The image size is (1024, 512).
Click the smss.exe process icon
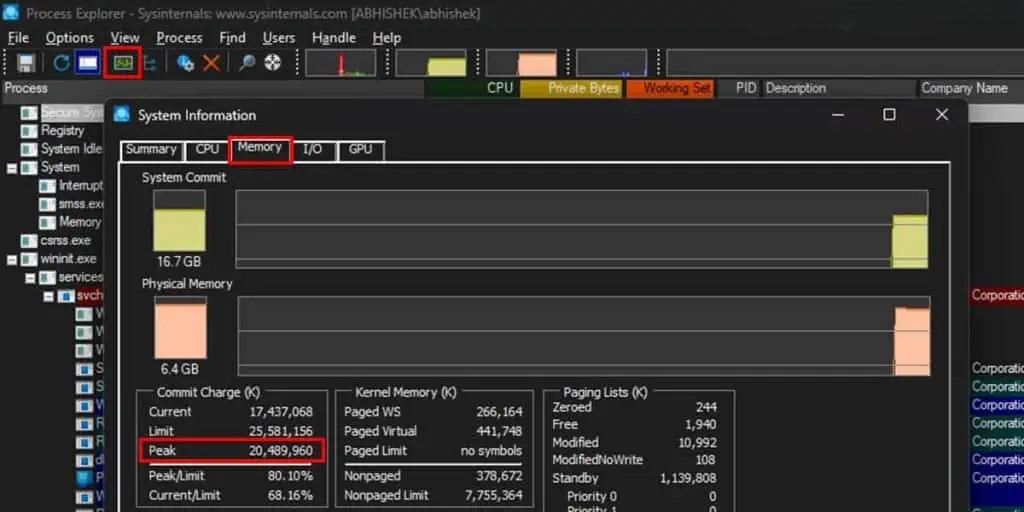point(47,204)
